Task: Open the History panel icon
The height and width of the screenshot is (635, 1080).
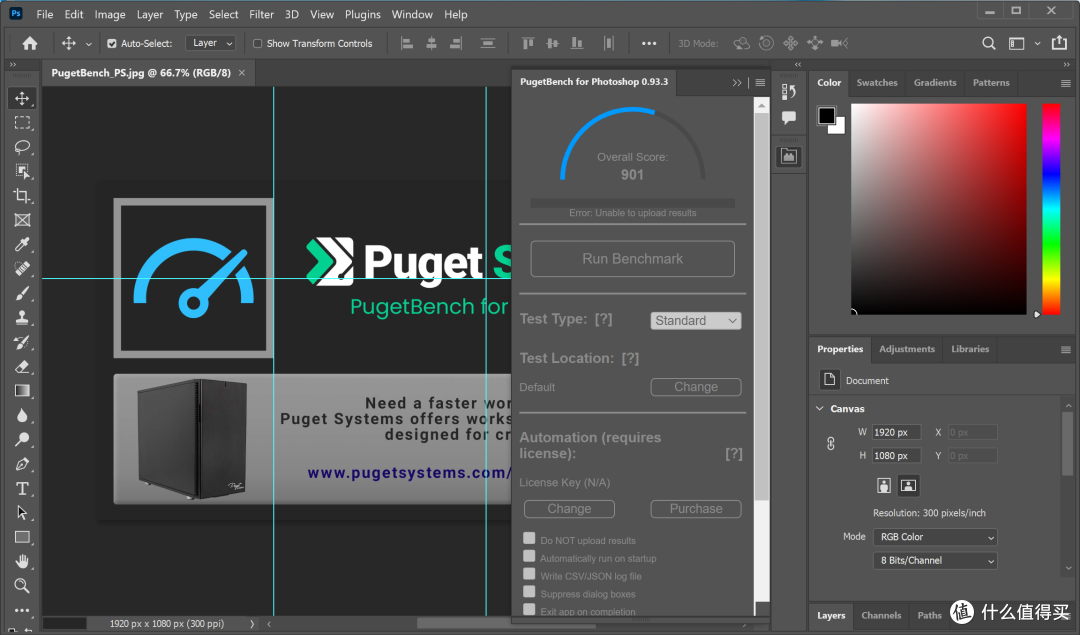Action: click(789, 92)
